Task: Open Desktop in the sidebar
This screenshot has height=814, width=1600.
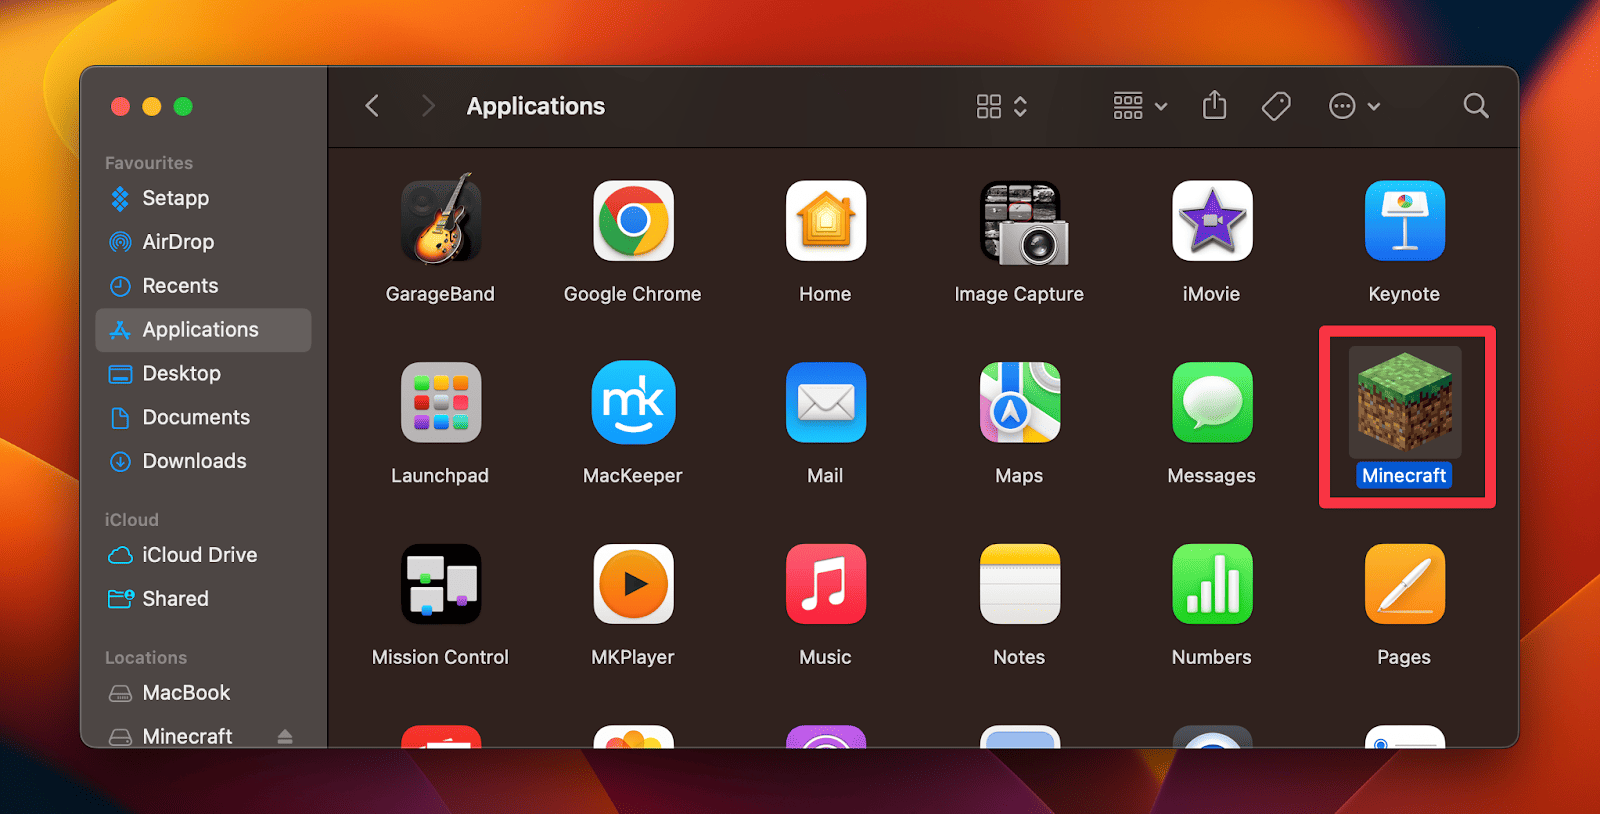Action: (203, 374)
